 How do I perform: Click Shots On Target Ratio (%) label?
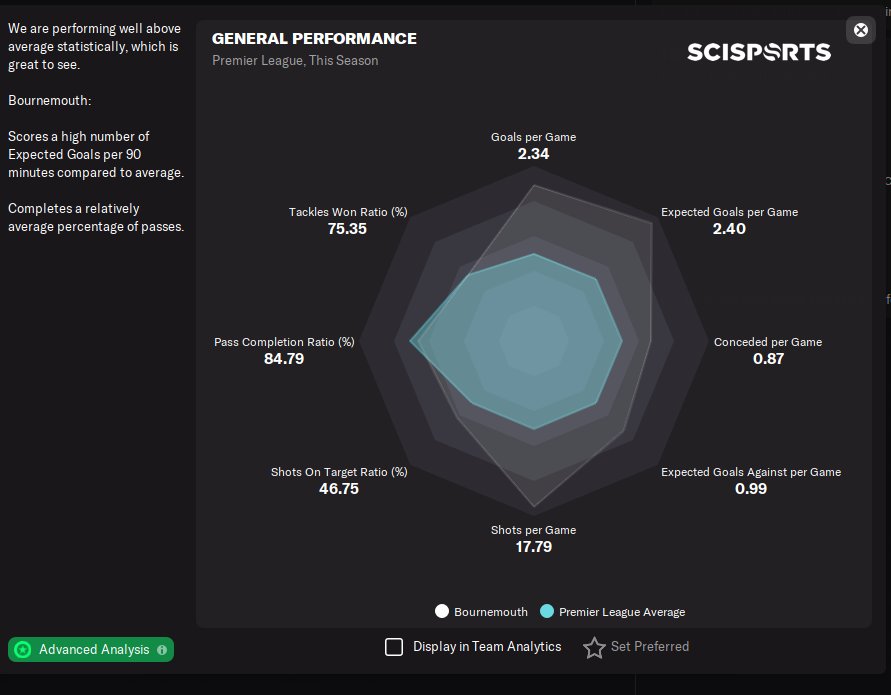(339, 472)
